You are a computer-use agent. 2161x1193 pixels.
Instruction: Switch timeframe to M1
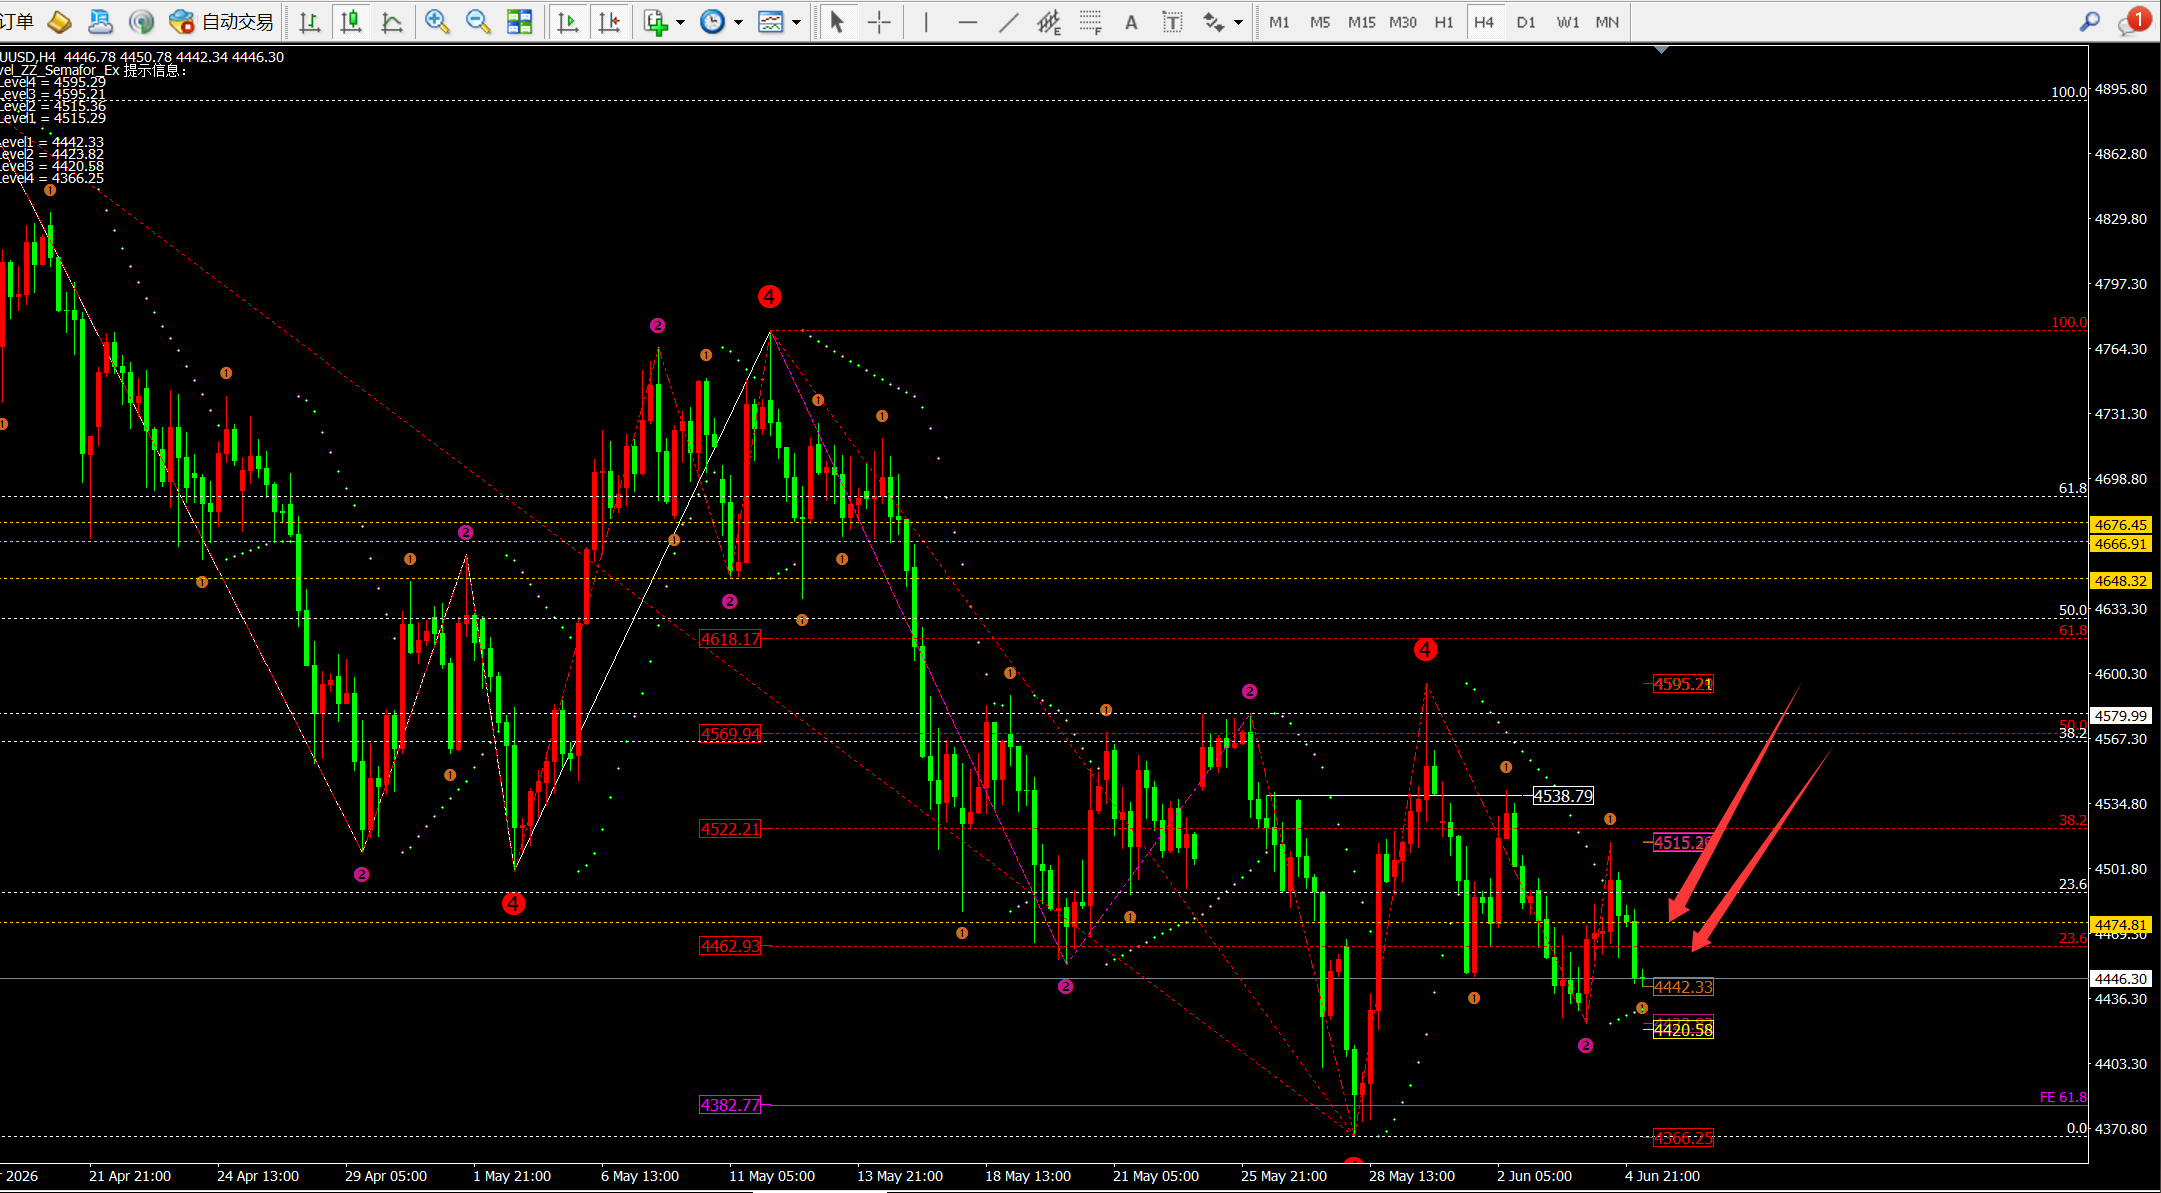(x=1279, y=22)
